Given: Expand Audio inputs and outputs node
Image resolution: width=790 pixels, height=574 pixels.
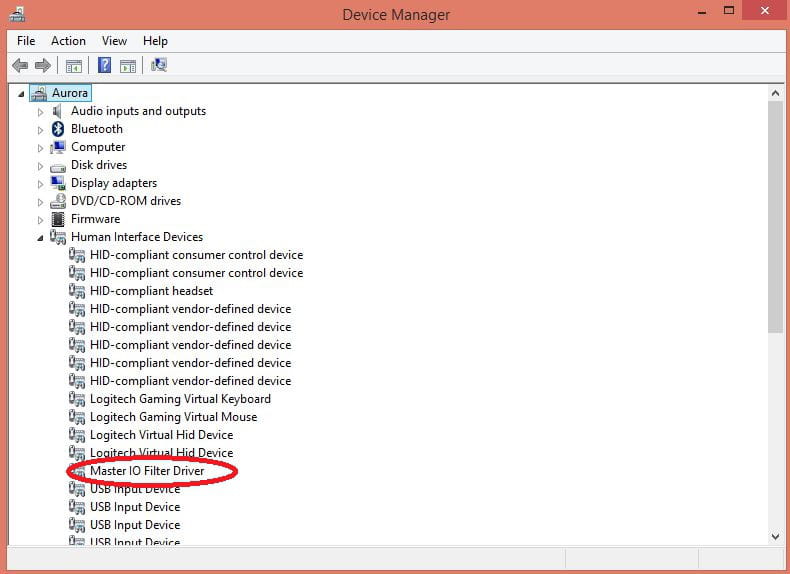Looking at the screenshot, I should point(41,112).
